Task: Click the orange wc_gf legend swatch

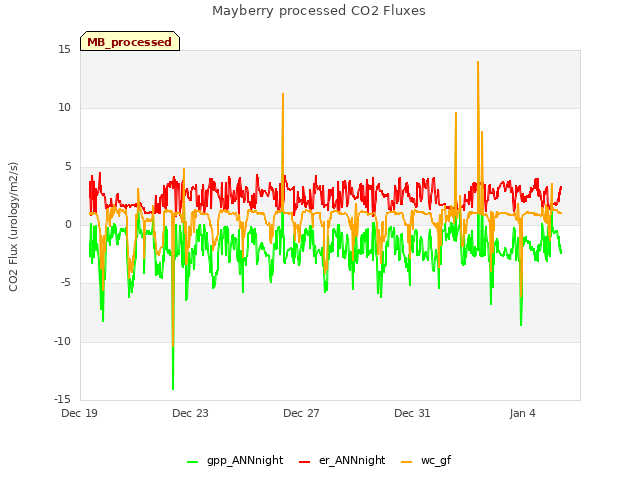Action: point(407,462)
